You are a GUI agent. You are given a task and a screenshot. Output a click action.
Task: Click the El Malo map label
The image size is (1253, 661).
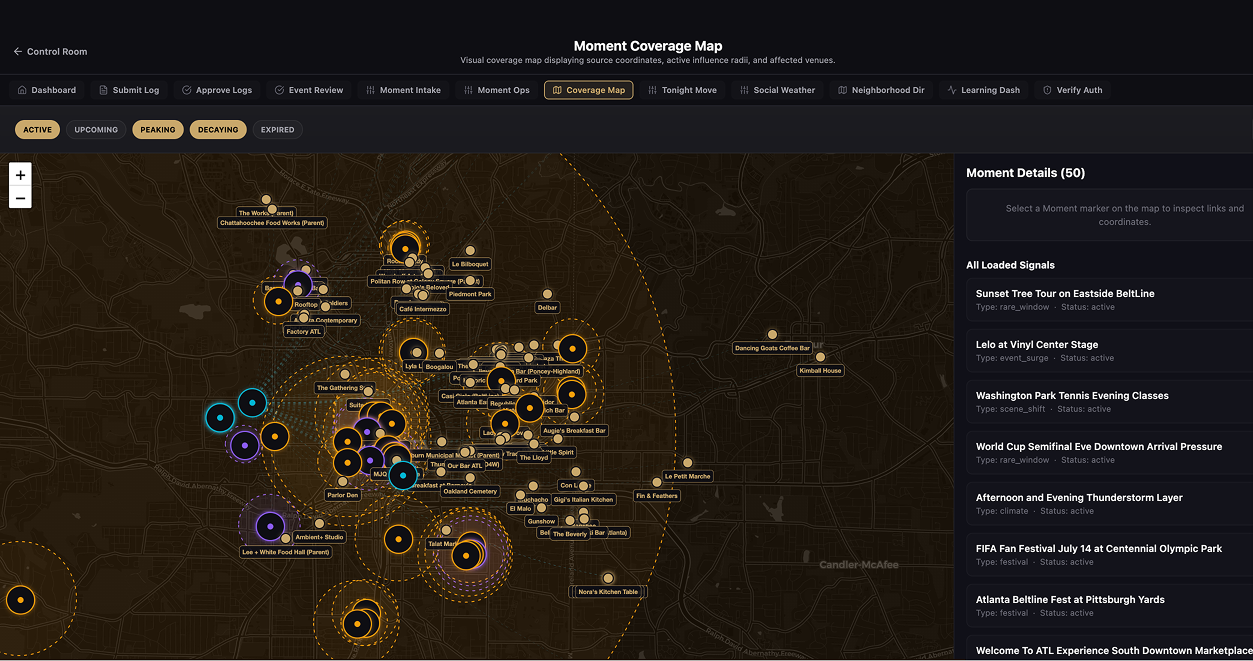click(x=520, y=508)
